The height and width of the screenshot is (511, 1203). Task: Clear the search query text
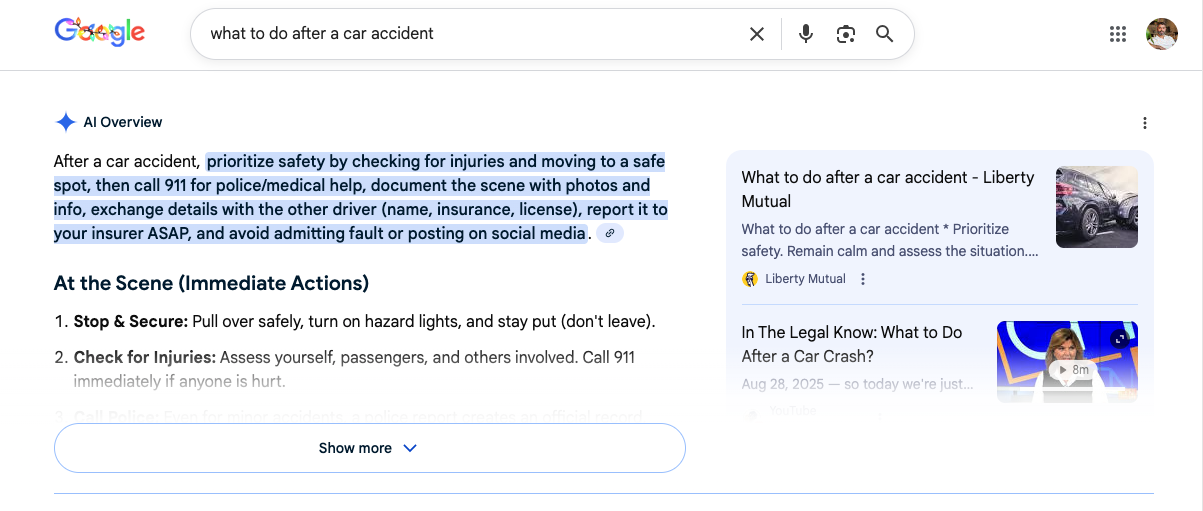(757, 34)
